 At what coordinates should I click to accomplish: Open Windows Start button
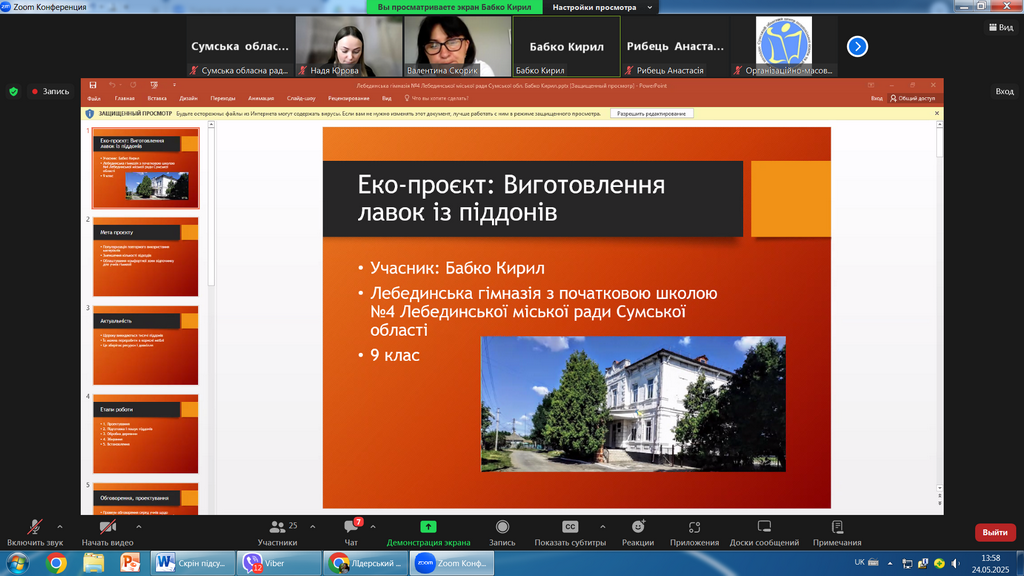point(17,563)
